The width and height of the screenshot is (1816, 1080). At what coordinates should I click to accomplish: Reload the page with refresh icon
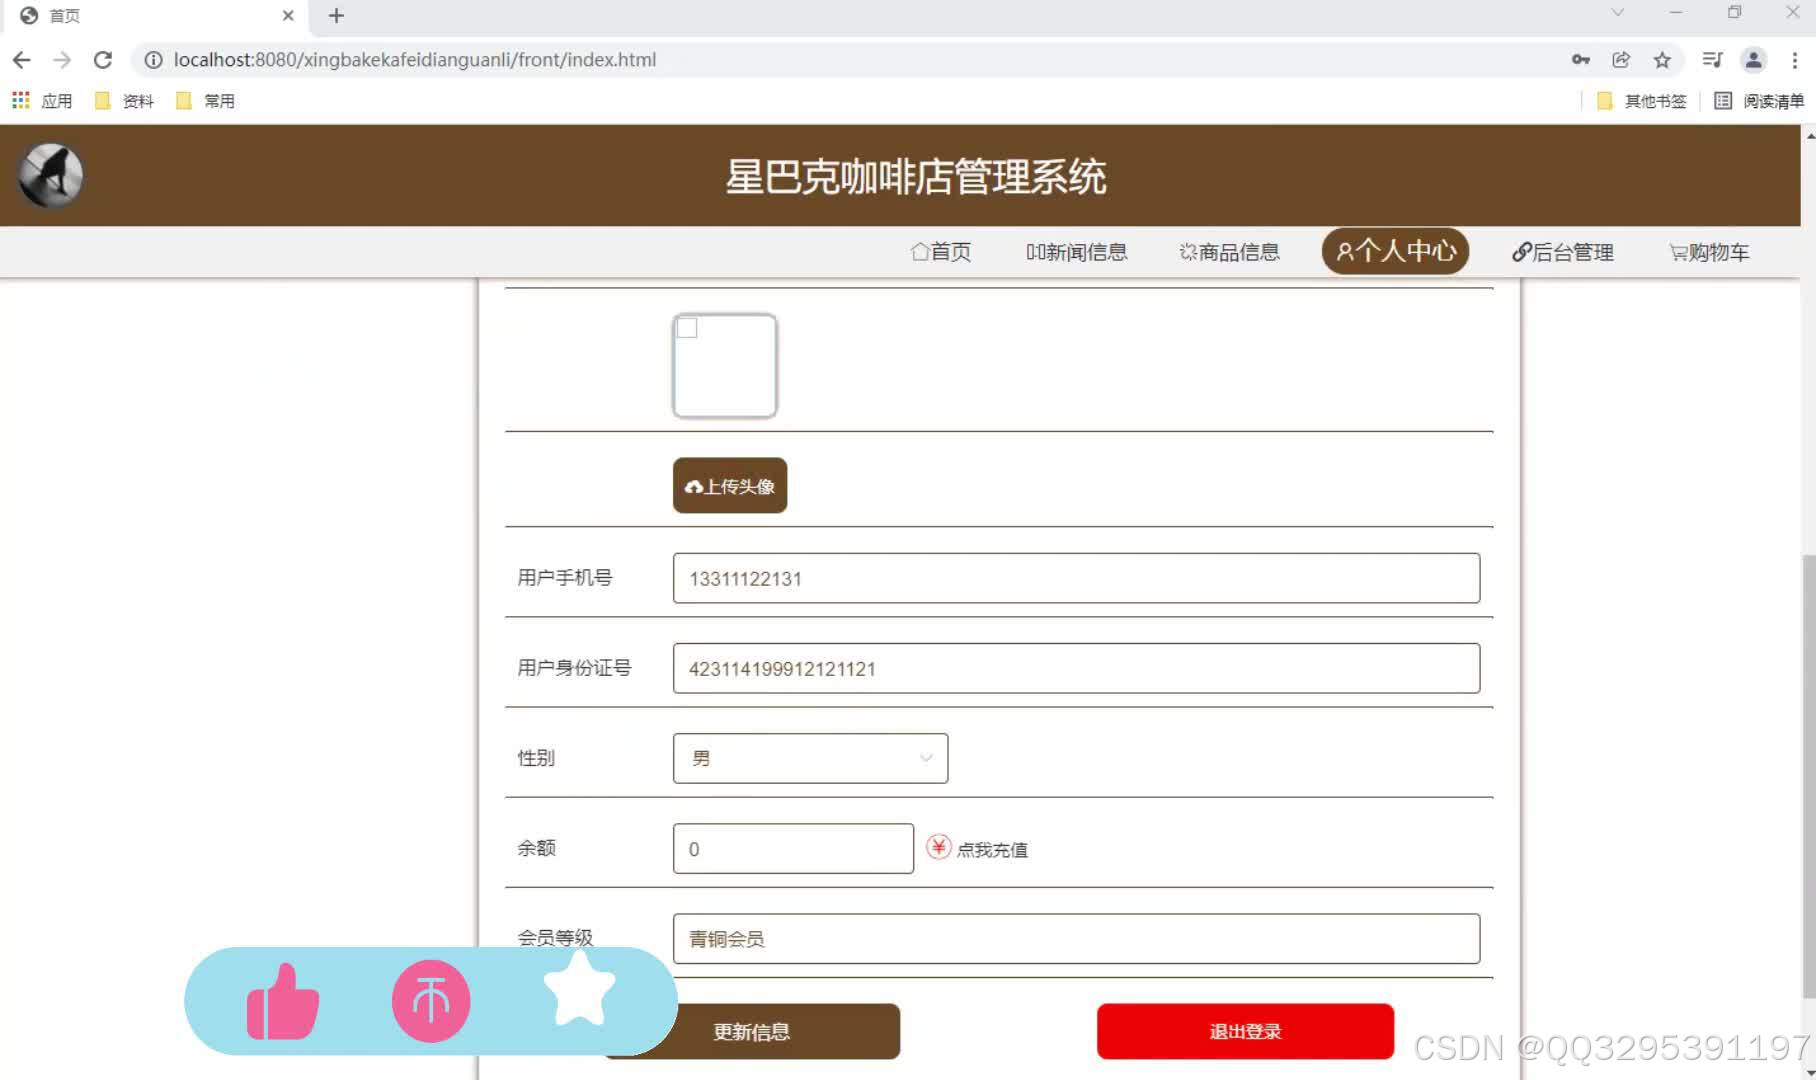coord(102,60)
